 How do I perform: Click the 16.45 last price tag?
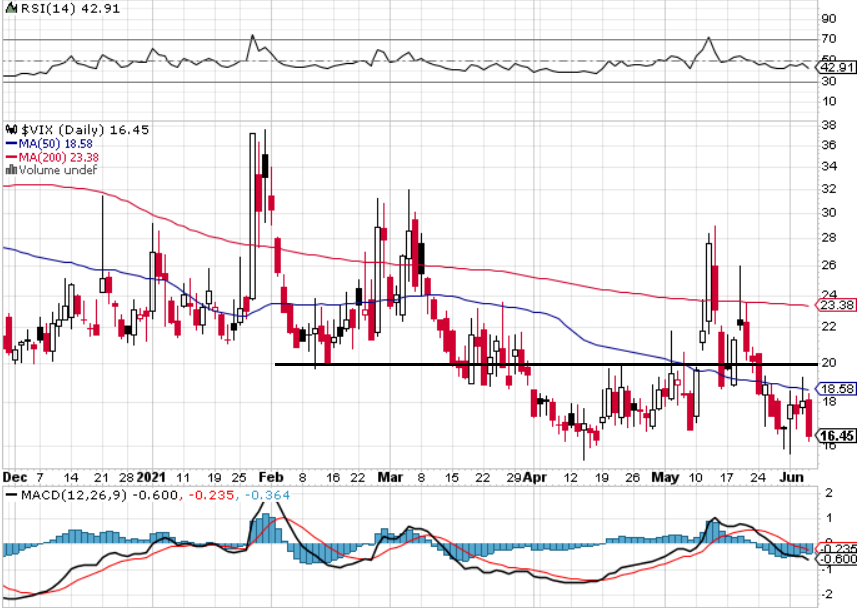[834, 436]
